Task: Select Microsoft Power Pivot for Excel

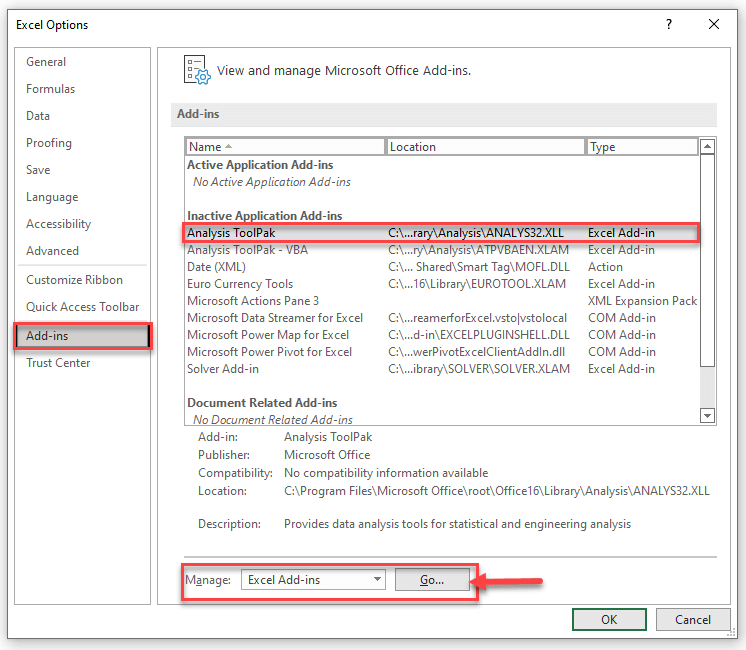Action: click(442, 352)
